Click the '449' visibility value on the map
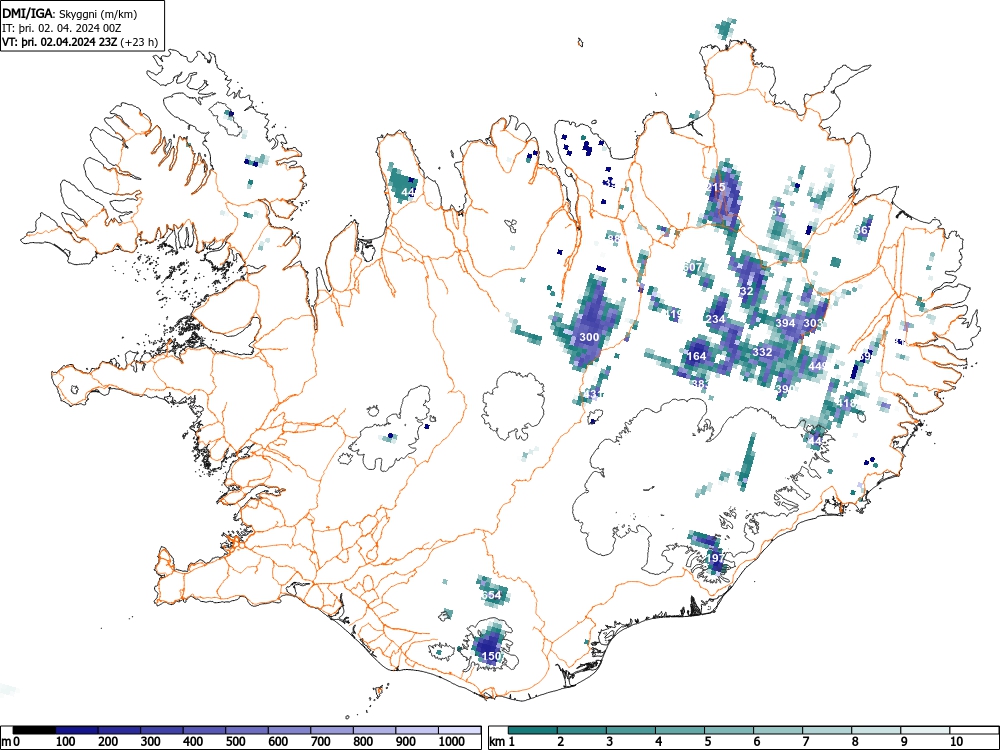The width and height of the screenshot is (1000, 750). 817,366
